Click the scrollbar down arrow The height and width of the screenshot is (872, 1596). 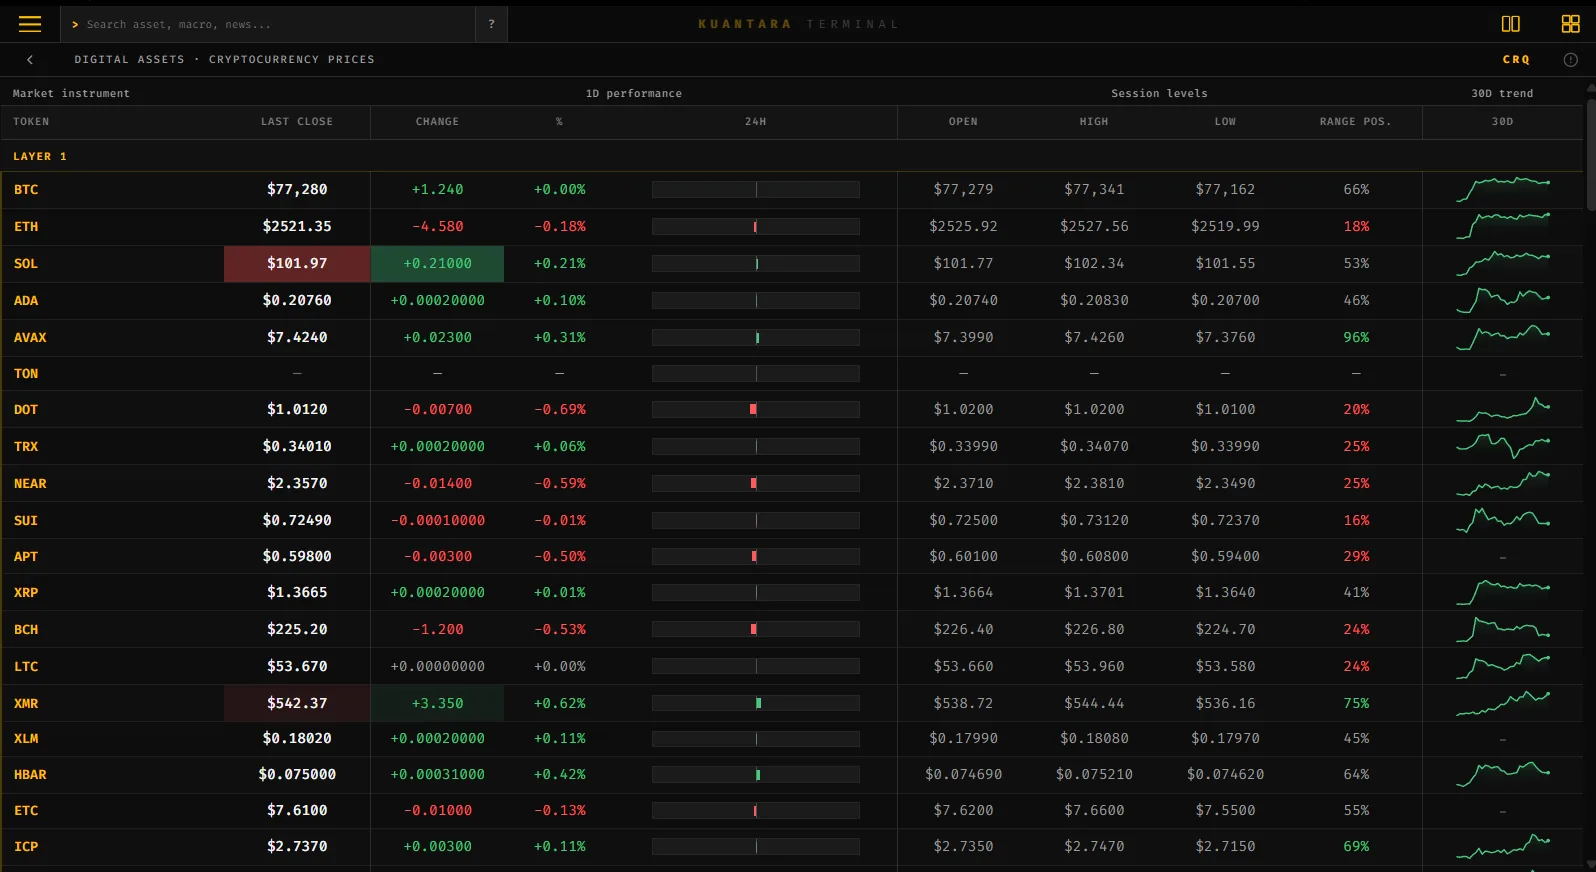[x=1591, y=866]
